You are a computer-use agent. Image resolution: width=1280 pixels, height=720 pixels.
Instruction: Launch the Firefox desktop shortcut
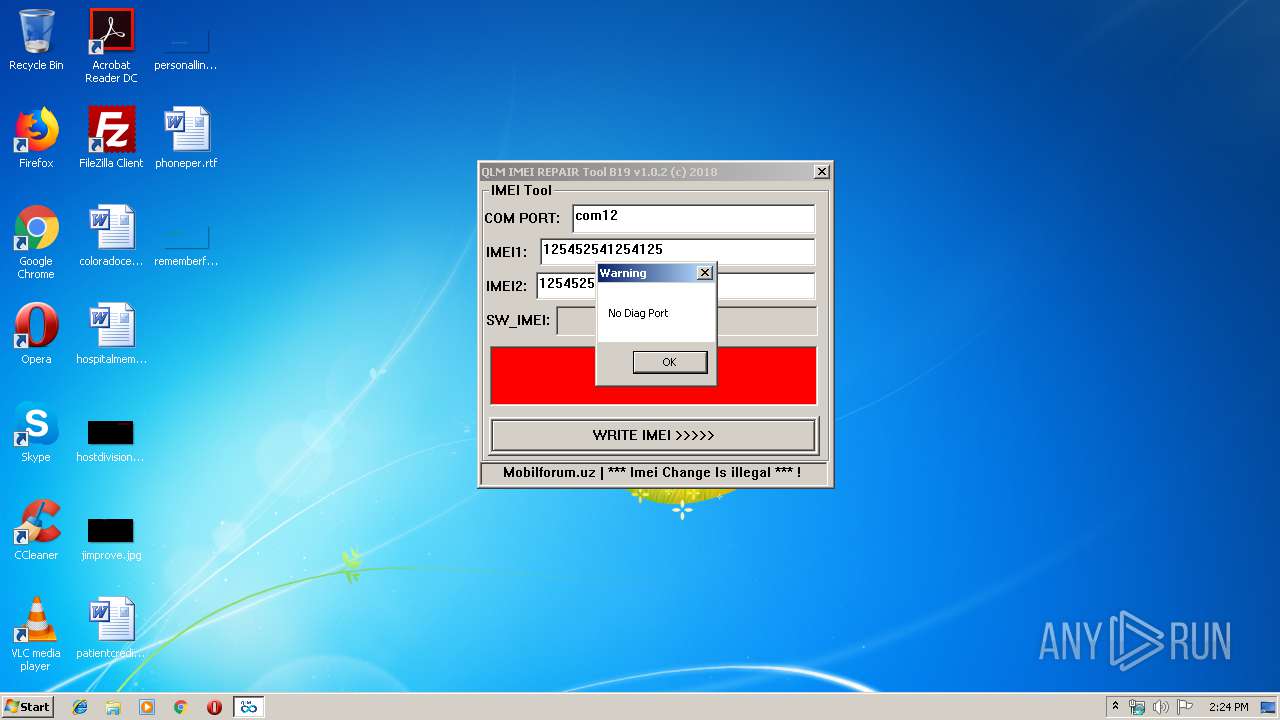36,139
